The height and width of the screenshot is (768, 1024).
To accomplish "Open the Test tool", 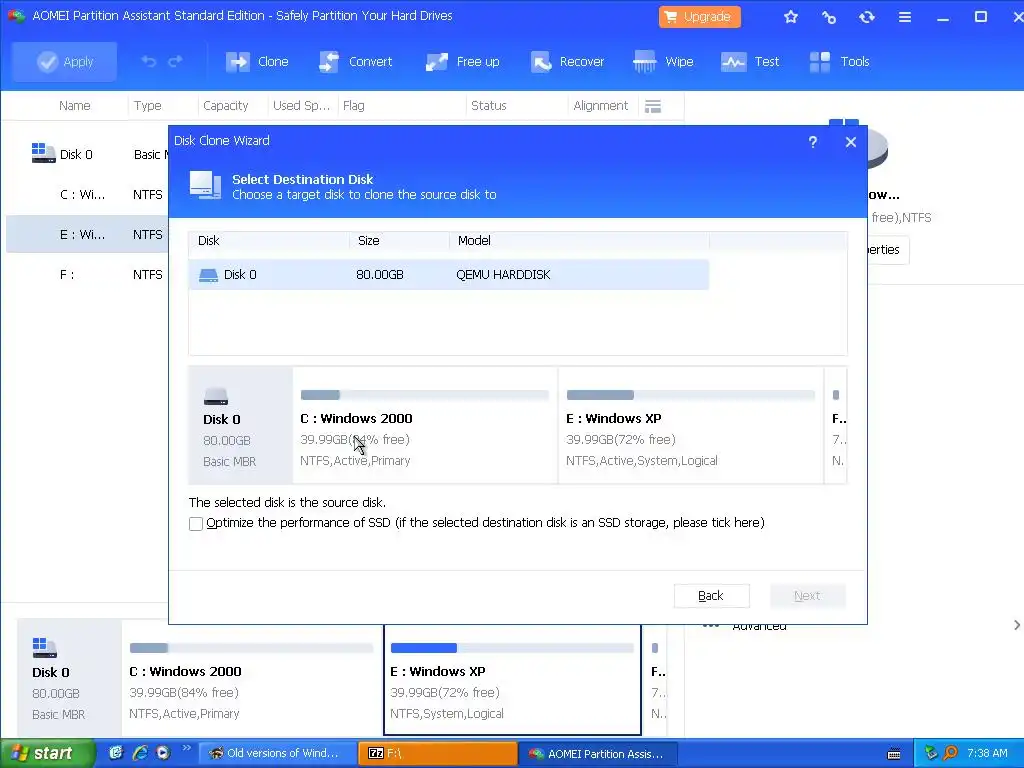I will [x=750, y=62].
